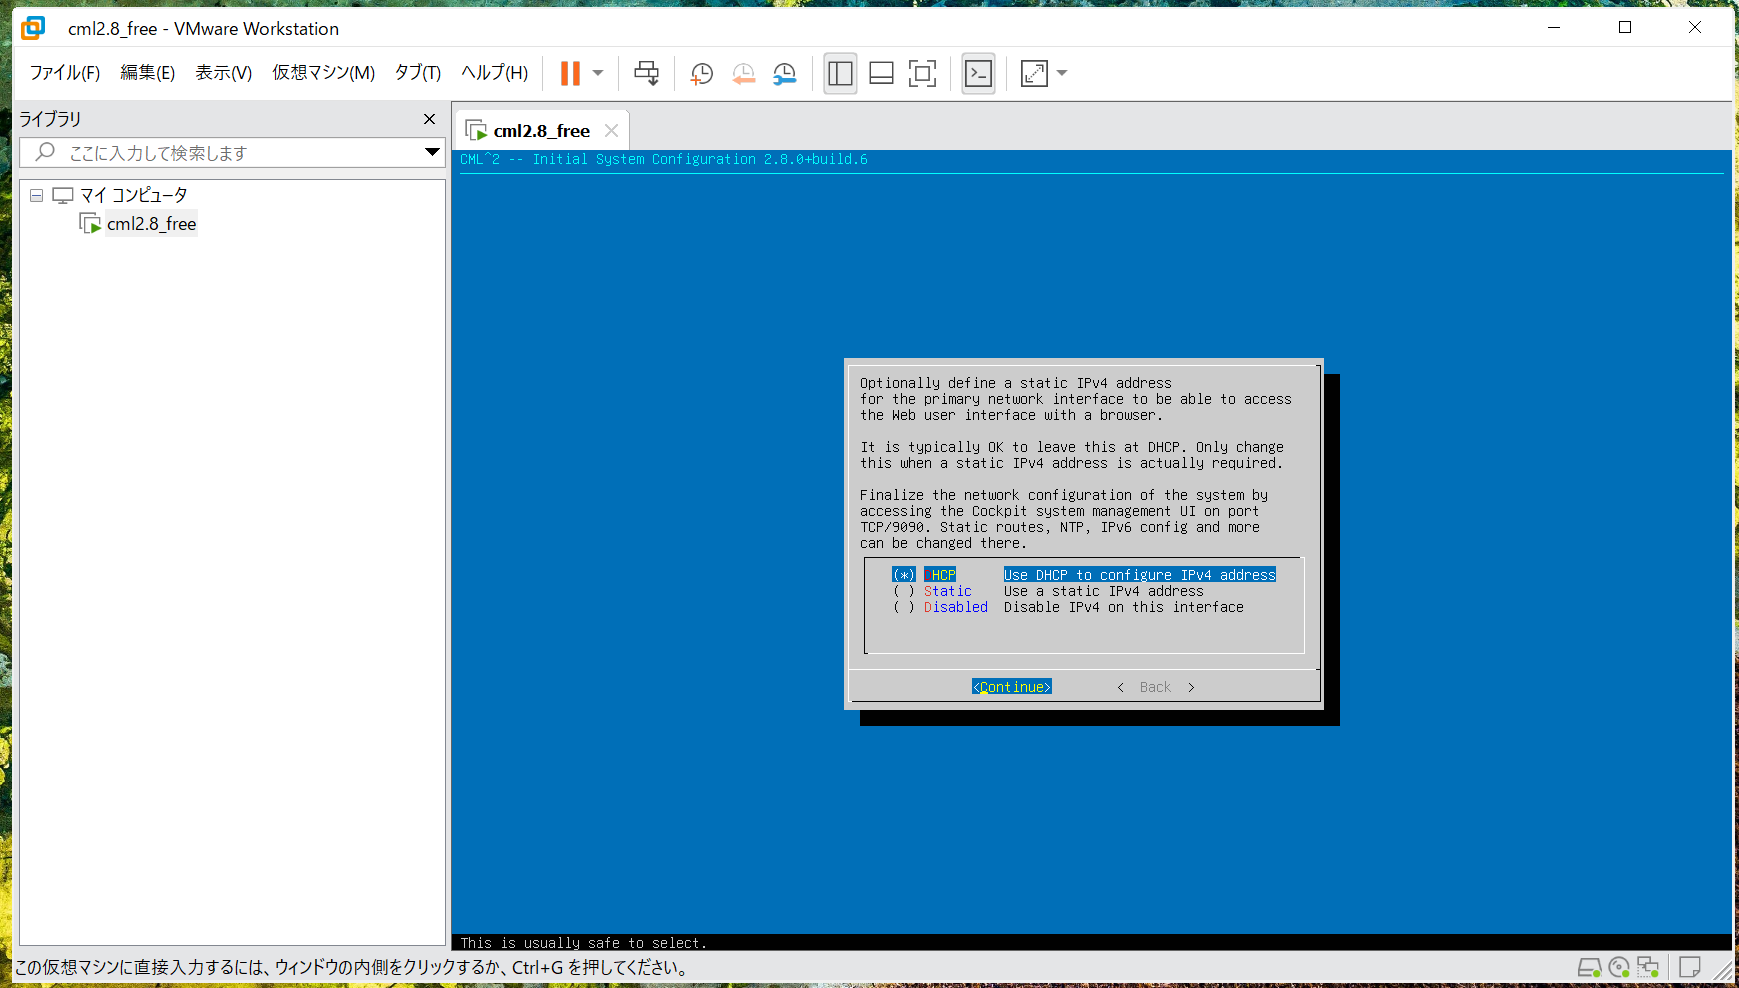Click Continue in the configuration dialog
1739x988 pixels.
pyautogui.click(x=1012, y=687)
